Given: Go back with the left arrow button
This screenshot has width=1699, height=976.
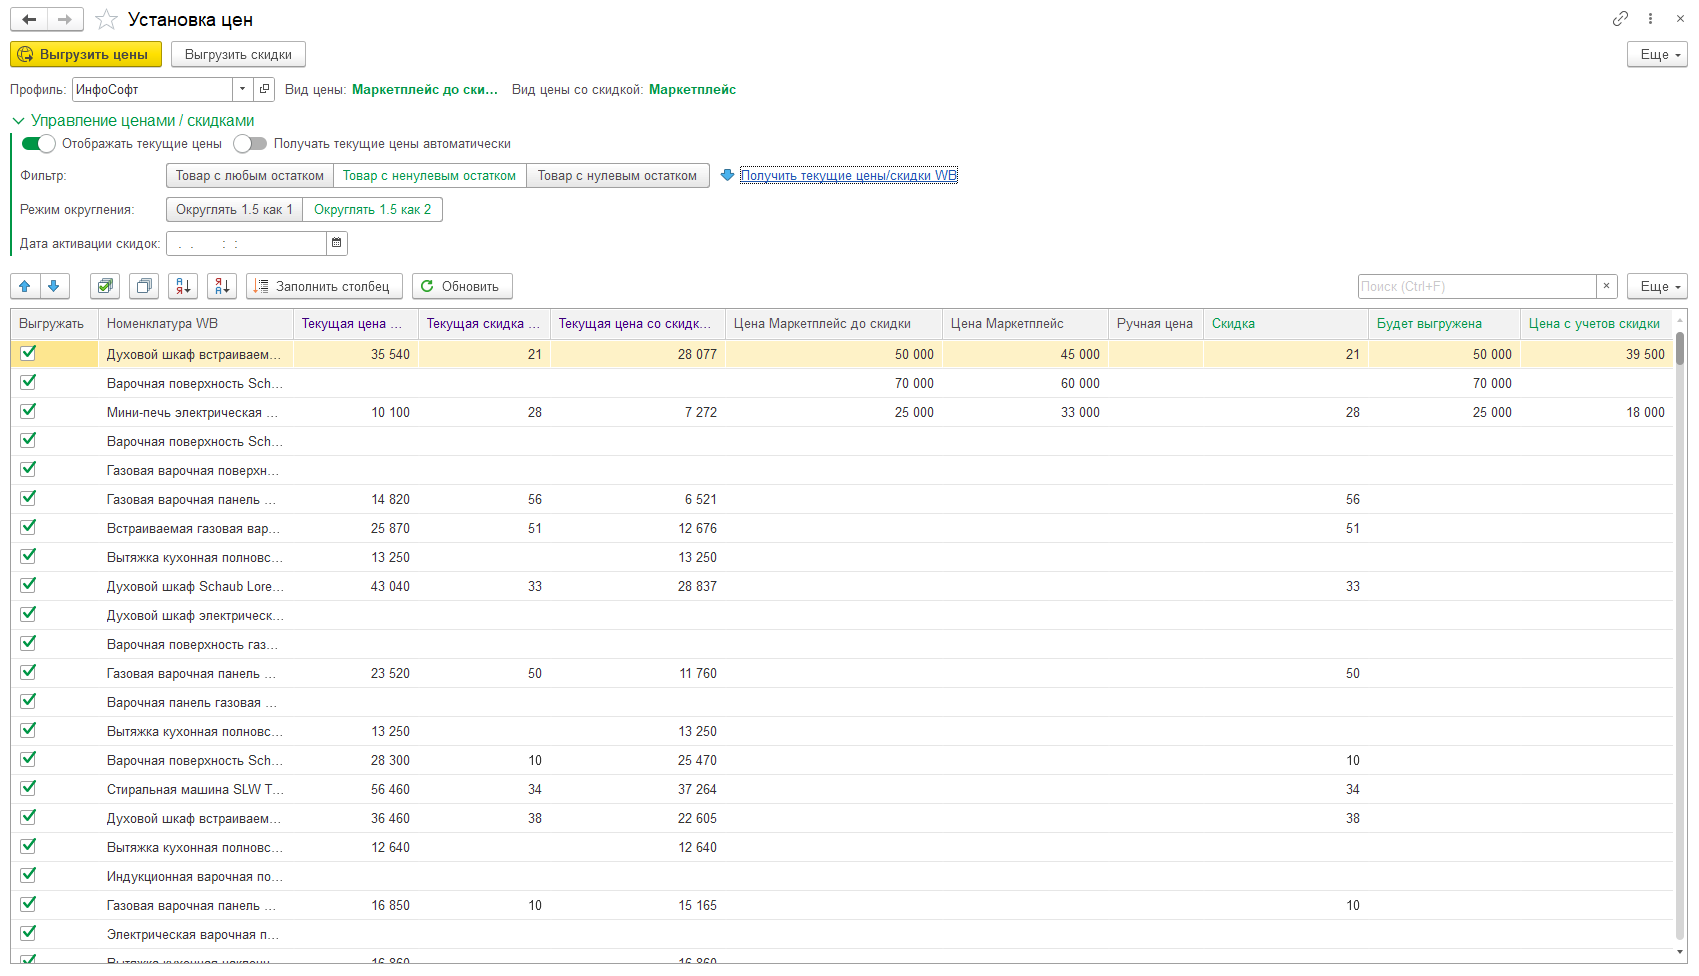Looking at the screenshot, I should pyautogui.click(x=29, y=19).
